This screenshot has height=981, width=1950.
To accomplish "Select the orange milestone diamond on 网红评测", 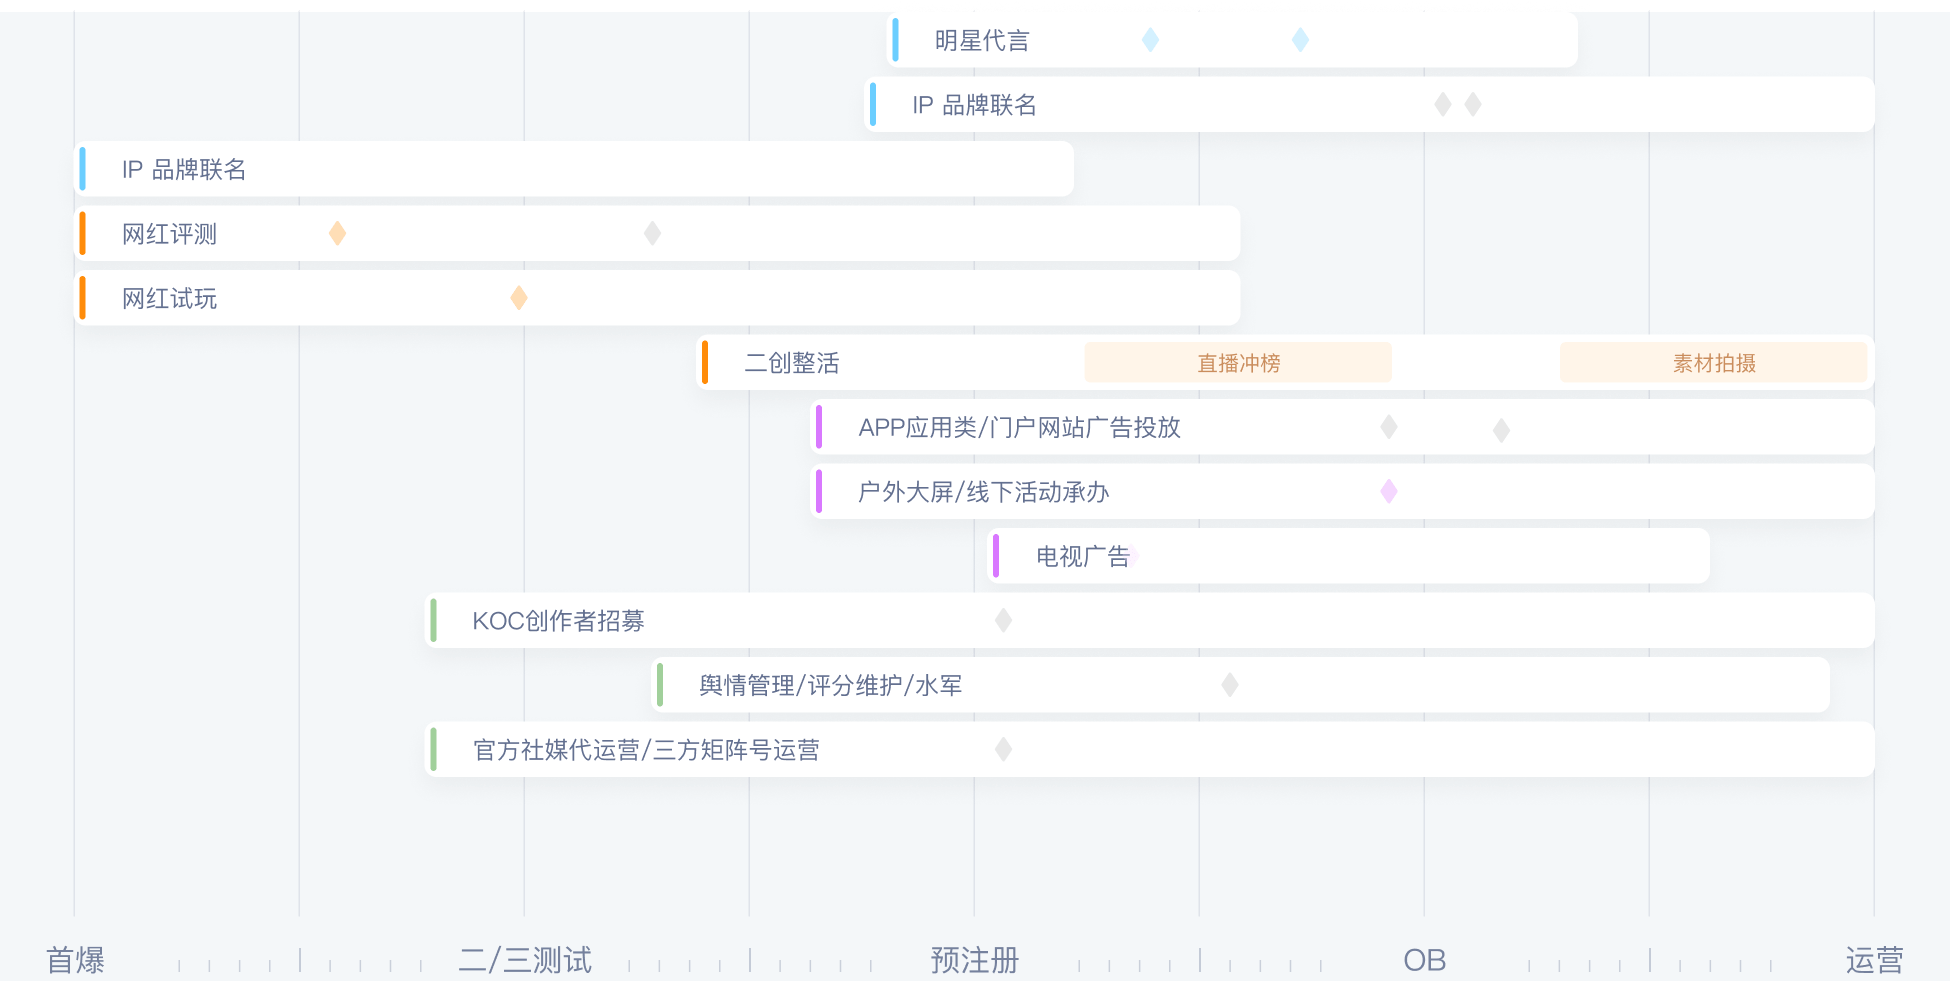I will coord(338,233).
